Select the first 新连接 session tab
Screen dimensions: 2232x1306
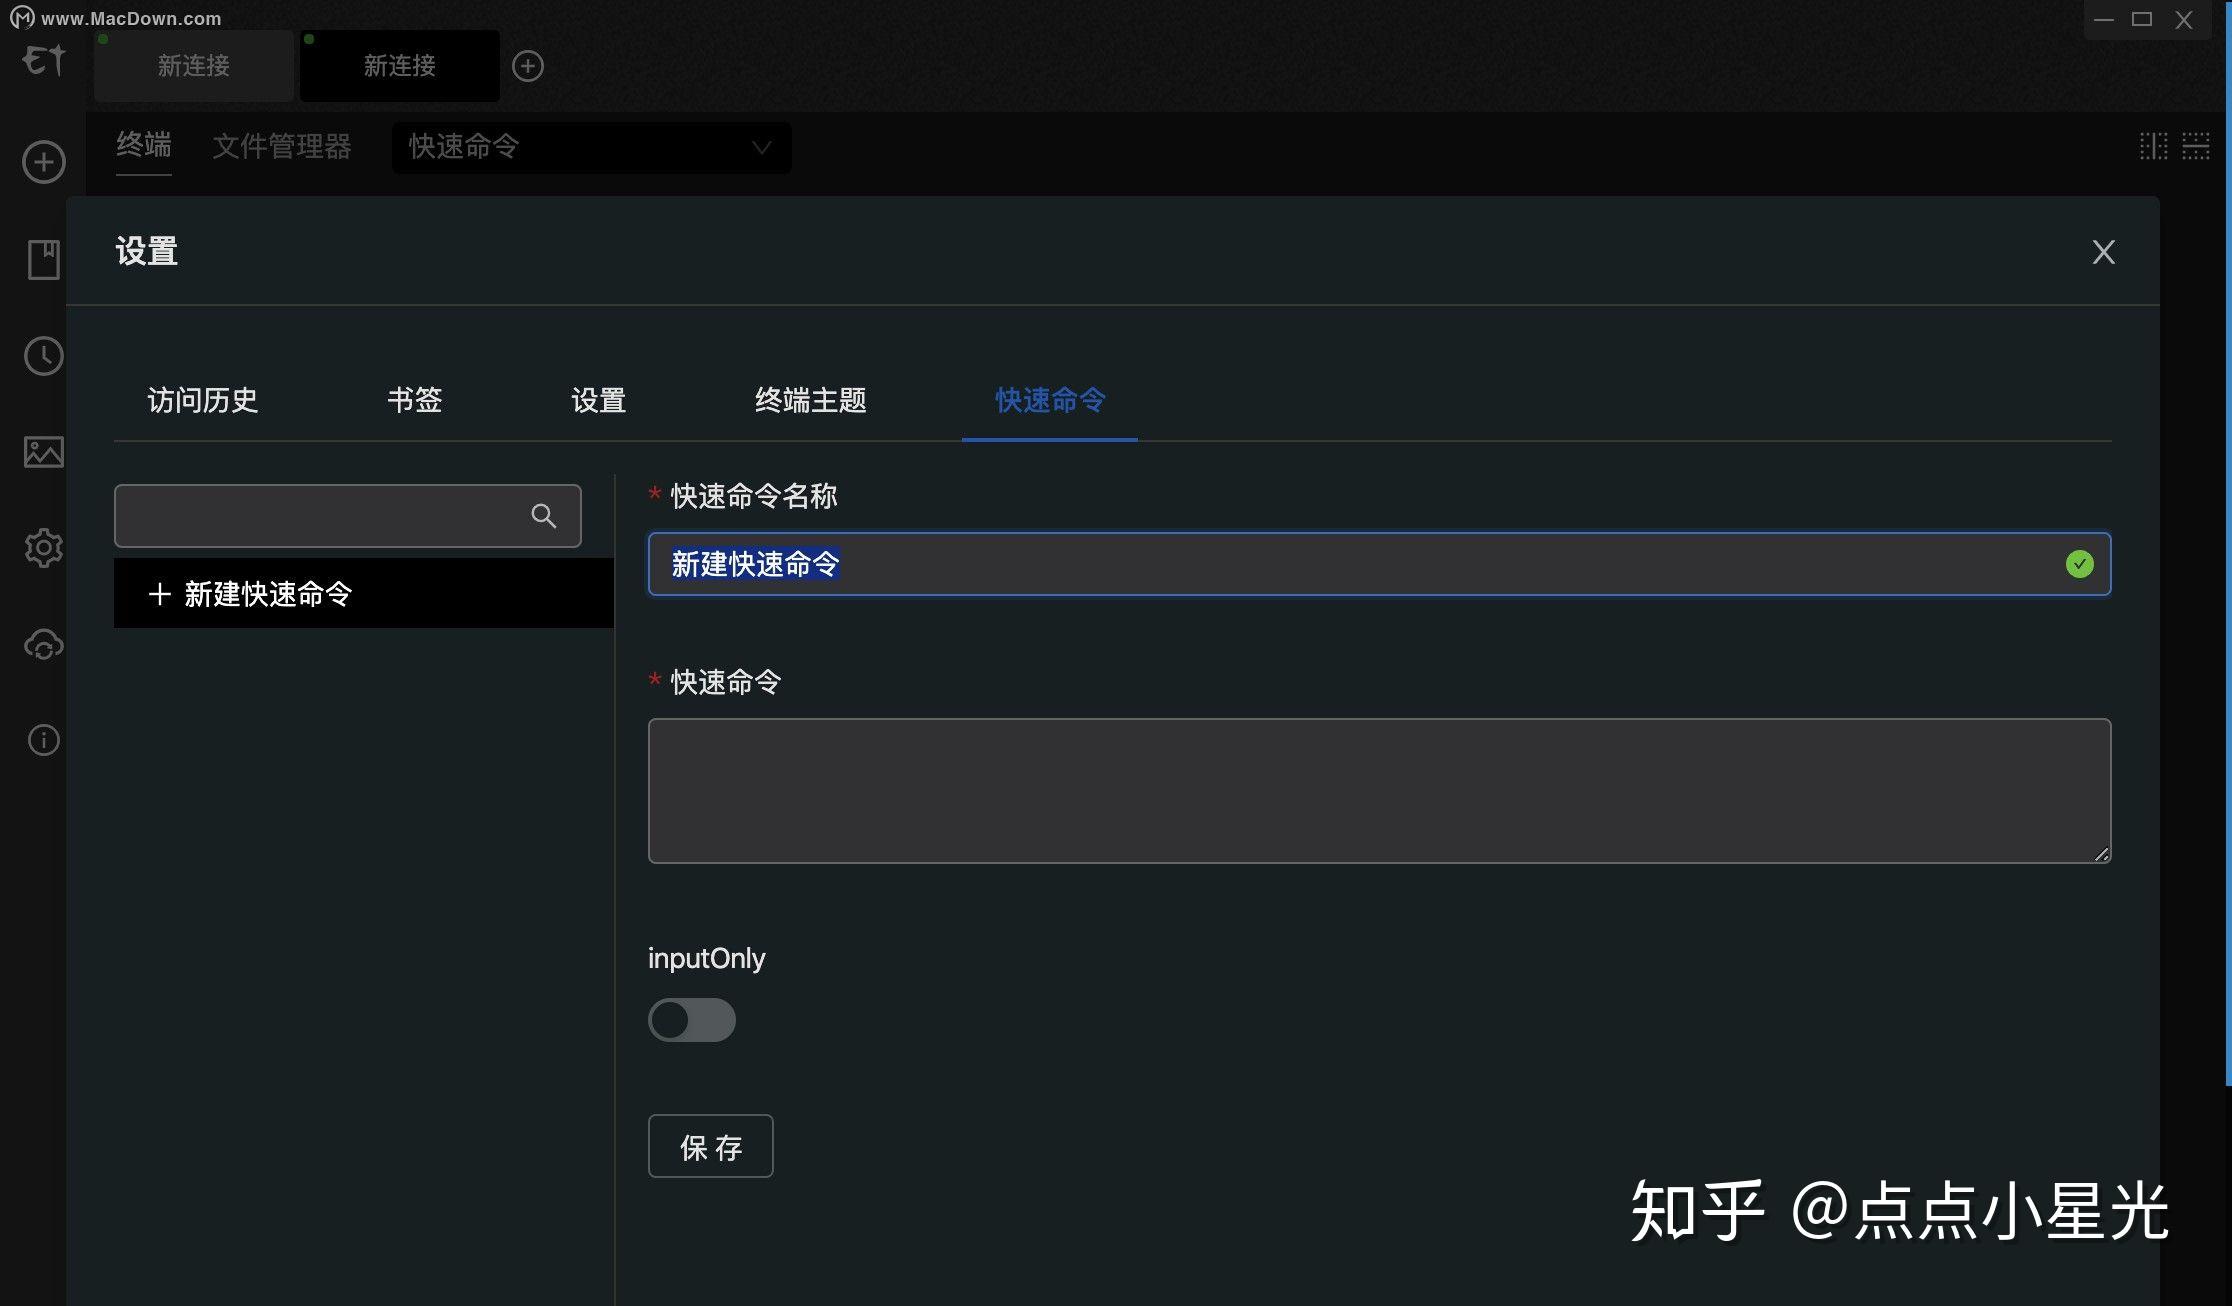194,66
